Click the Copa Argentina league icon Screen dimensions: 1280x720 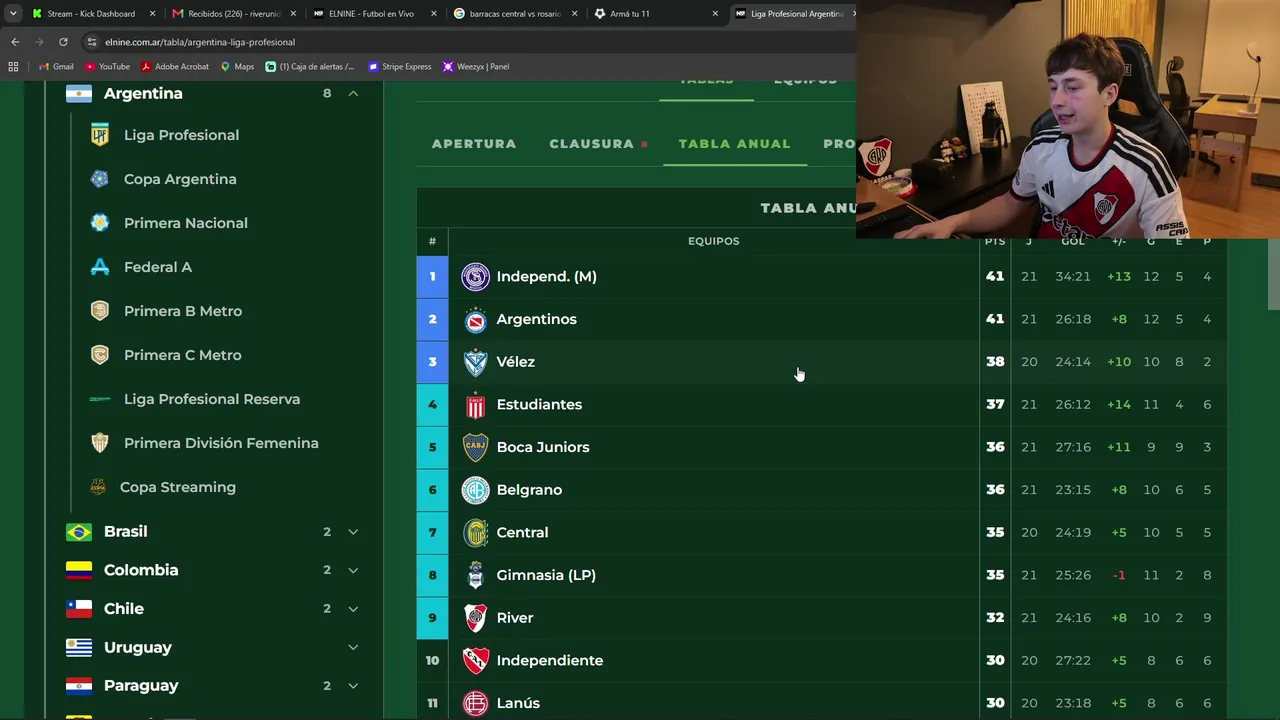point(99,179)
